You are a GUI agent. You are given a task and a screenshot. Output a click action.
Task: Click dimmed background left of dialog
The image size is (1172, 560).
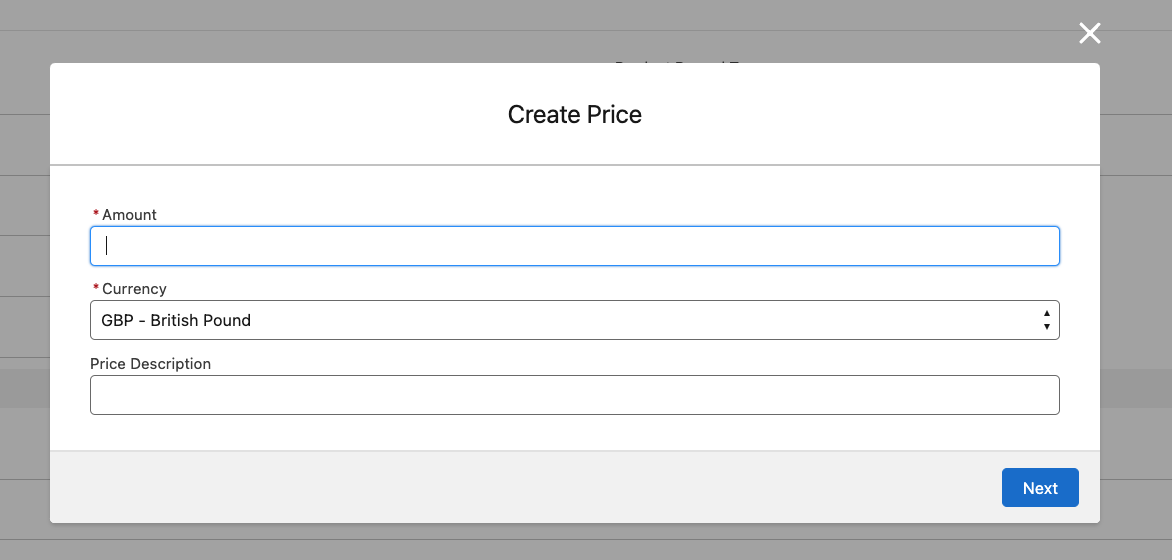click(24, 300)
